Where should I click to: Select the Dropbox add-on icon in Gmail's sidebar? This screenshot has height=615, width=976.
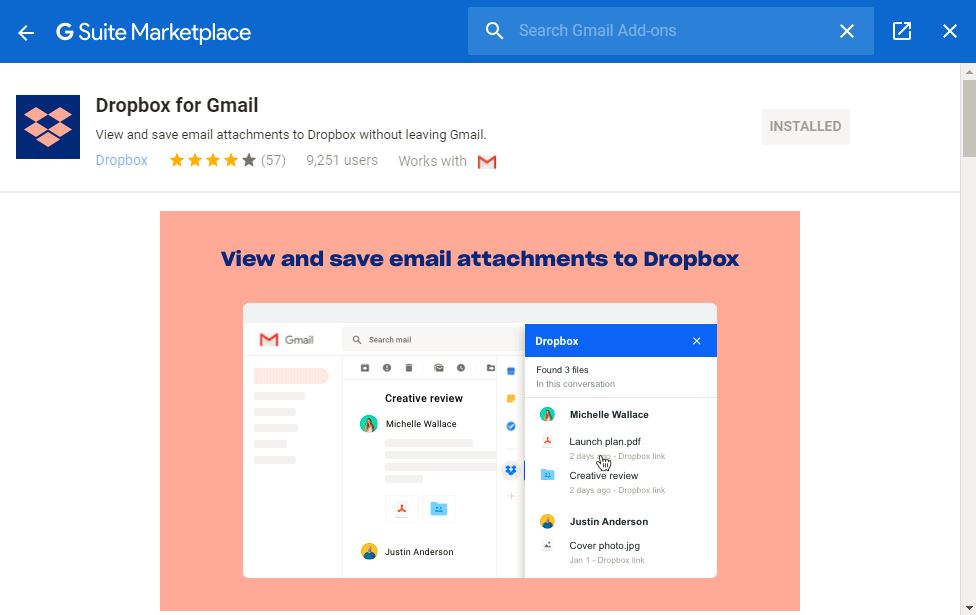(511, 470)
